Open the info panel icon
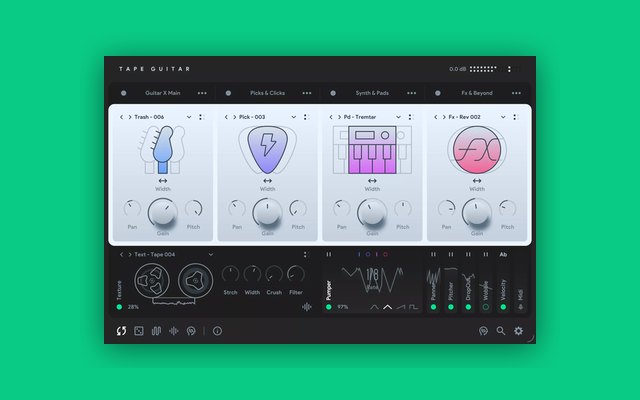Image resolution: width=640 pixels, height=400 pixels. click(x=217, y=331)
